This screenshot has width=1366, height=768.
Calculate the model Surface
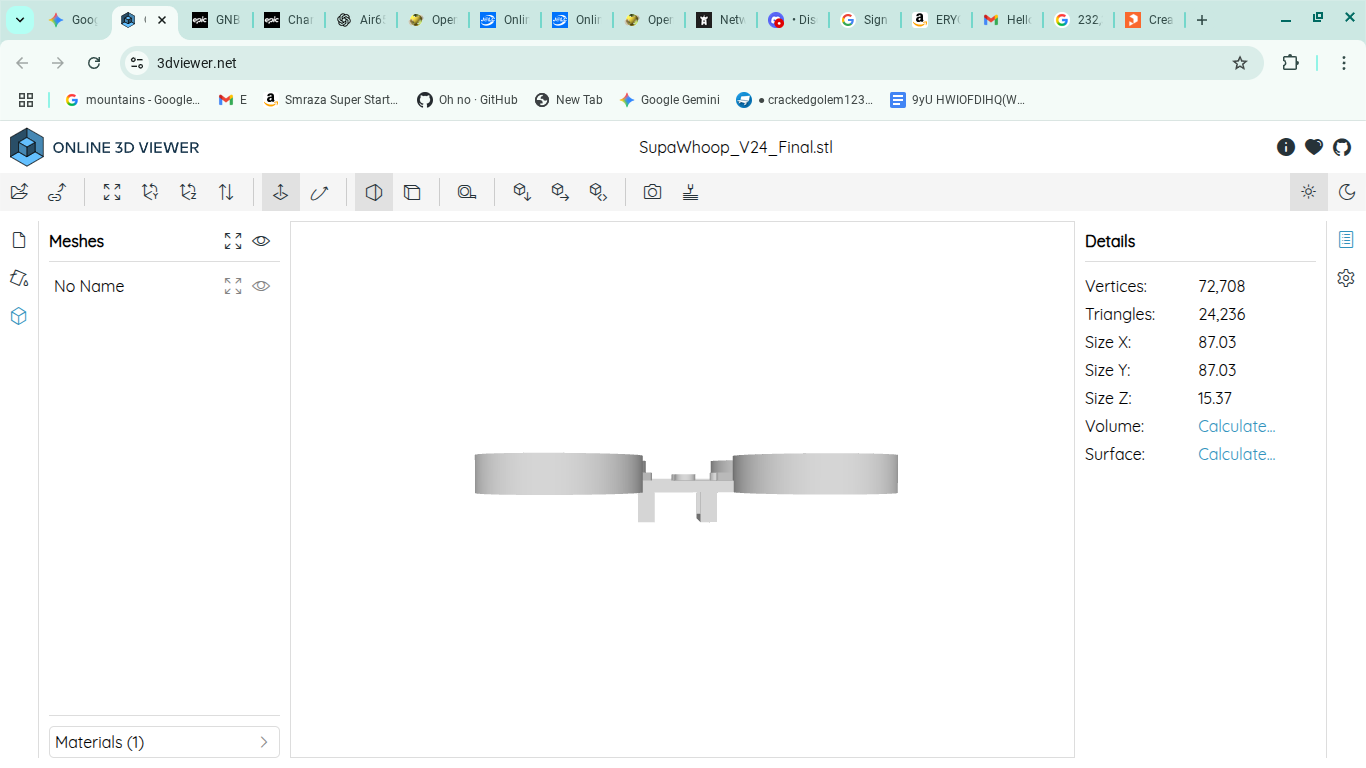coord(1236,454)
